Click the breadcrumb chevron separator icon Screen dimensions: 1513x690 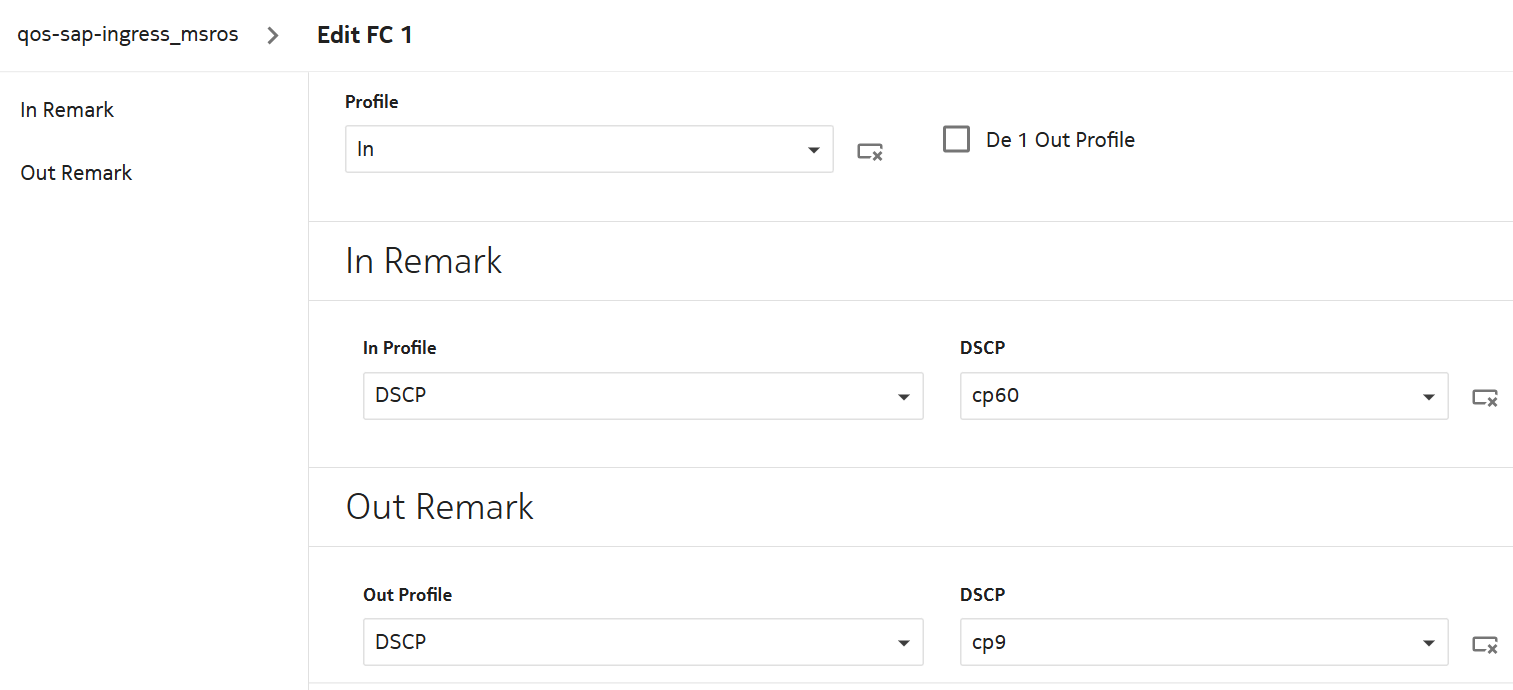(273, 35)
